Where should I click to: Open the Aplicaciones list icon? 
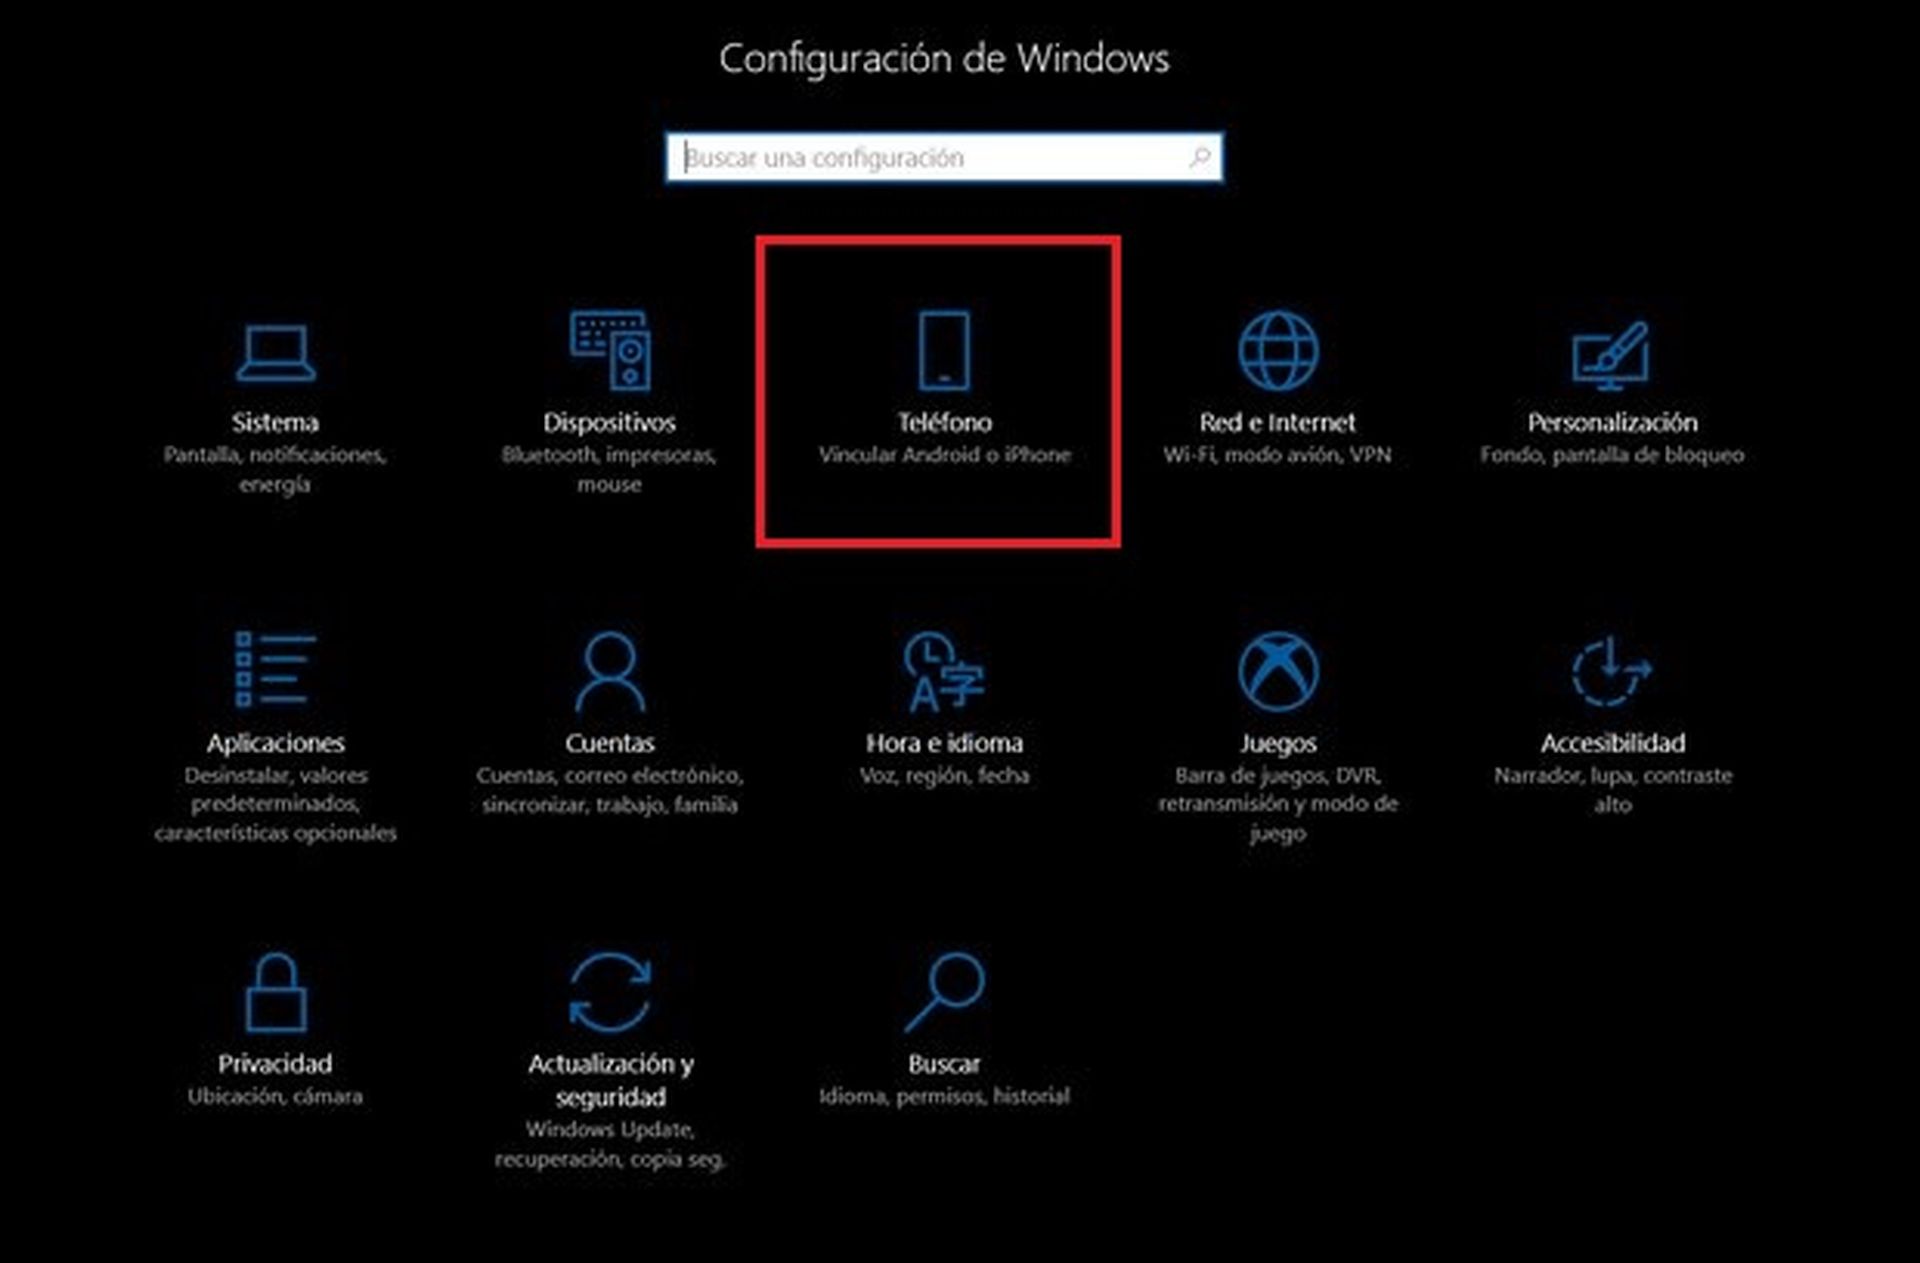tap(276, 669)
